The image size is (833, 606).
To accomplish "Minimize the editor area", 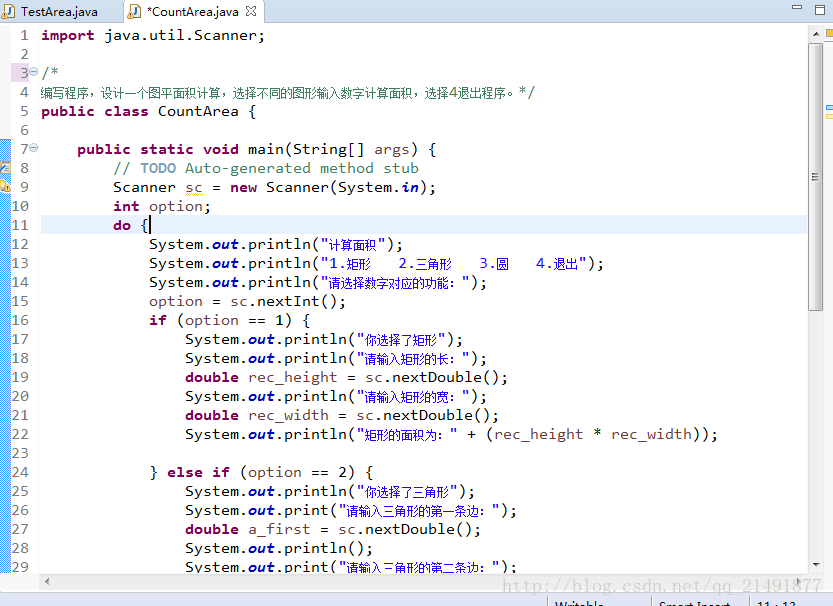I will coord(797,7).
